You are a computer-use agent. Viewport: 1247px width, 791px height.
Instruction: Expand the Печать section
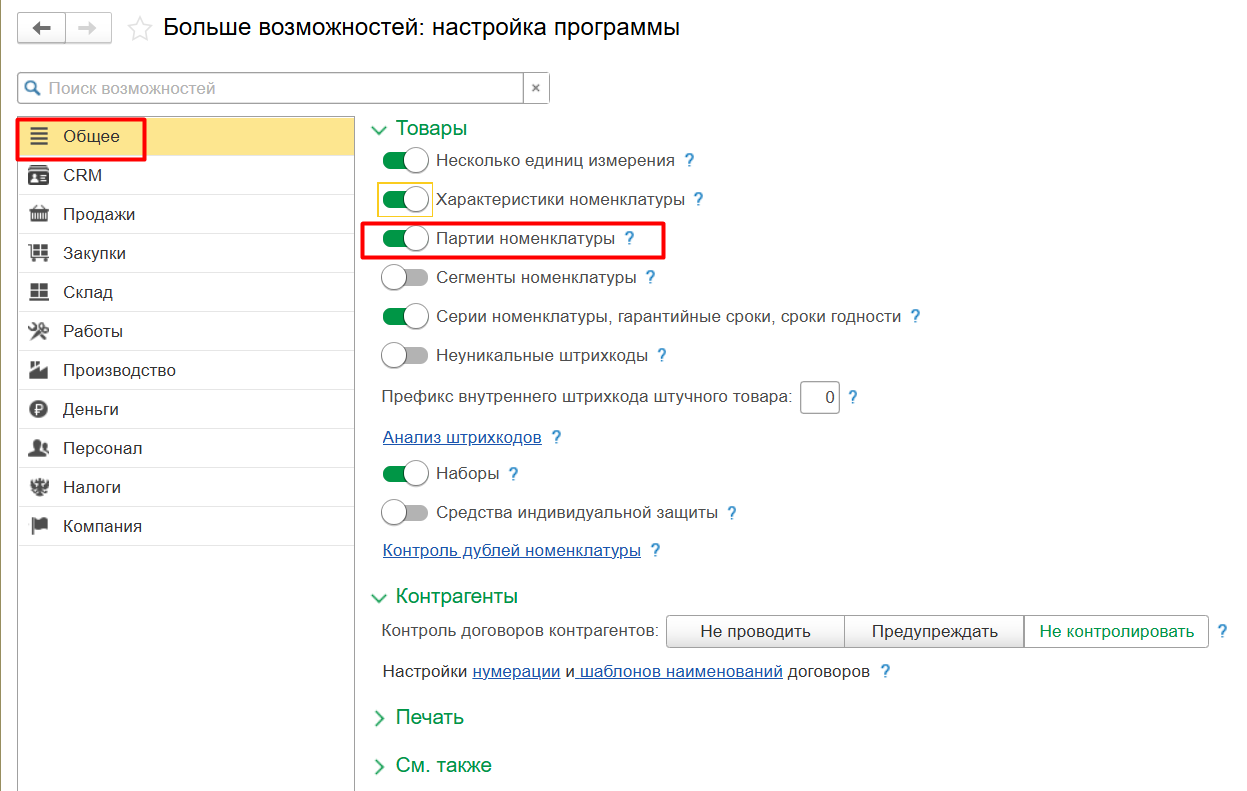point(379,718)
